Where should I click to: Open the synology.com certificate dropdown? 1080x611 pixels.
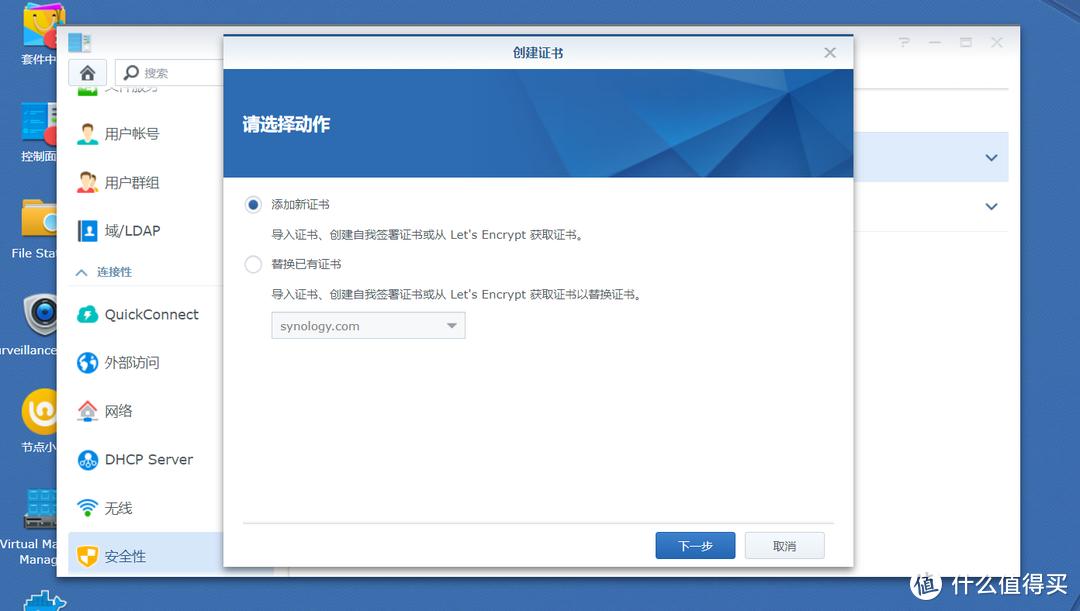click(x=368, y=326)
